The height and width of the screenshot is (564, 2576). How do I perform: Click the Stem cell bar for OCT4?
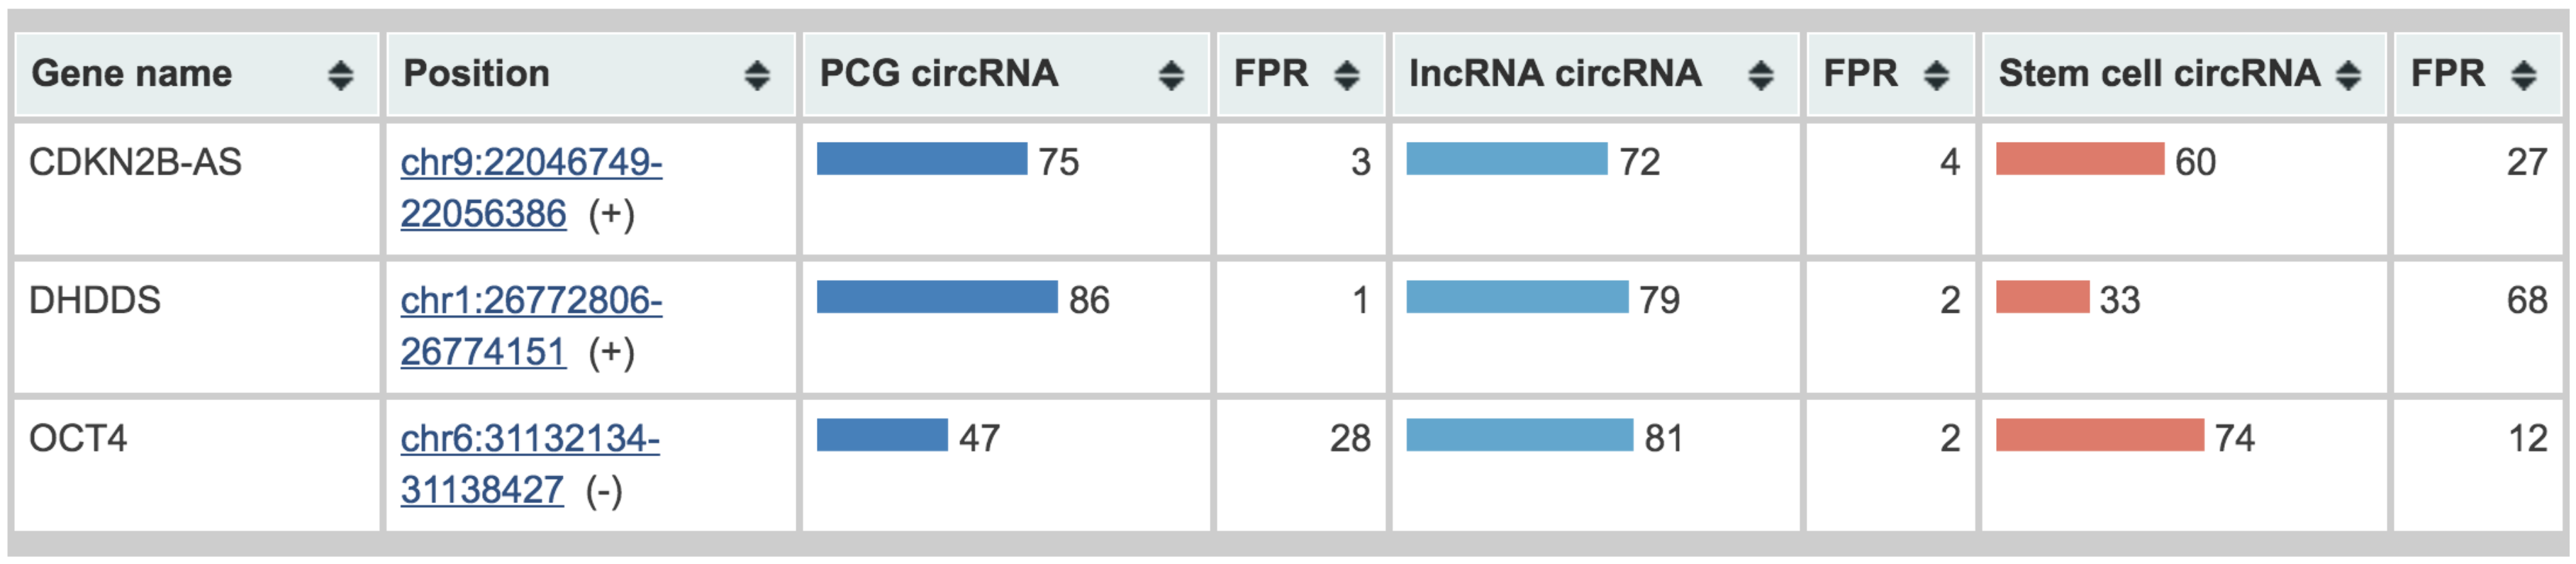coord(2099,435)
